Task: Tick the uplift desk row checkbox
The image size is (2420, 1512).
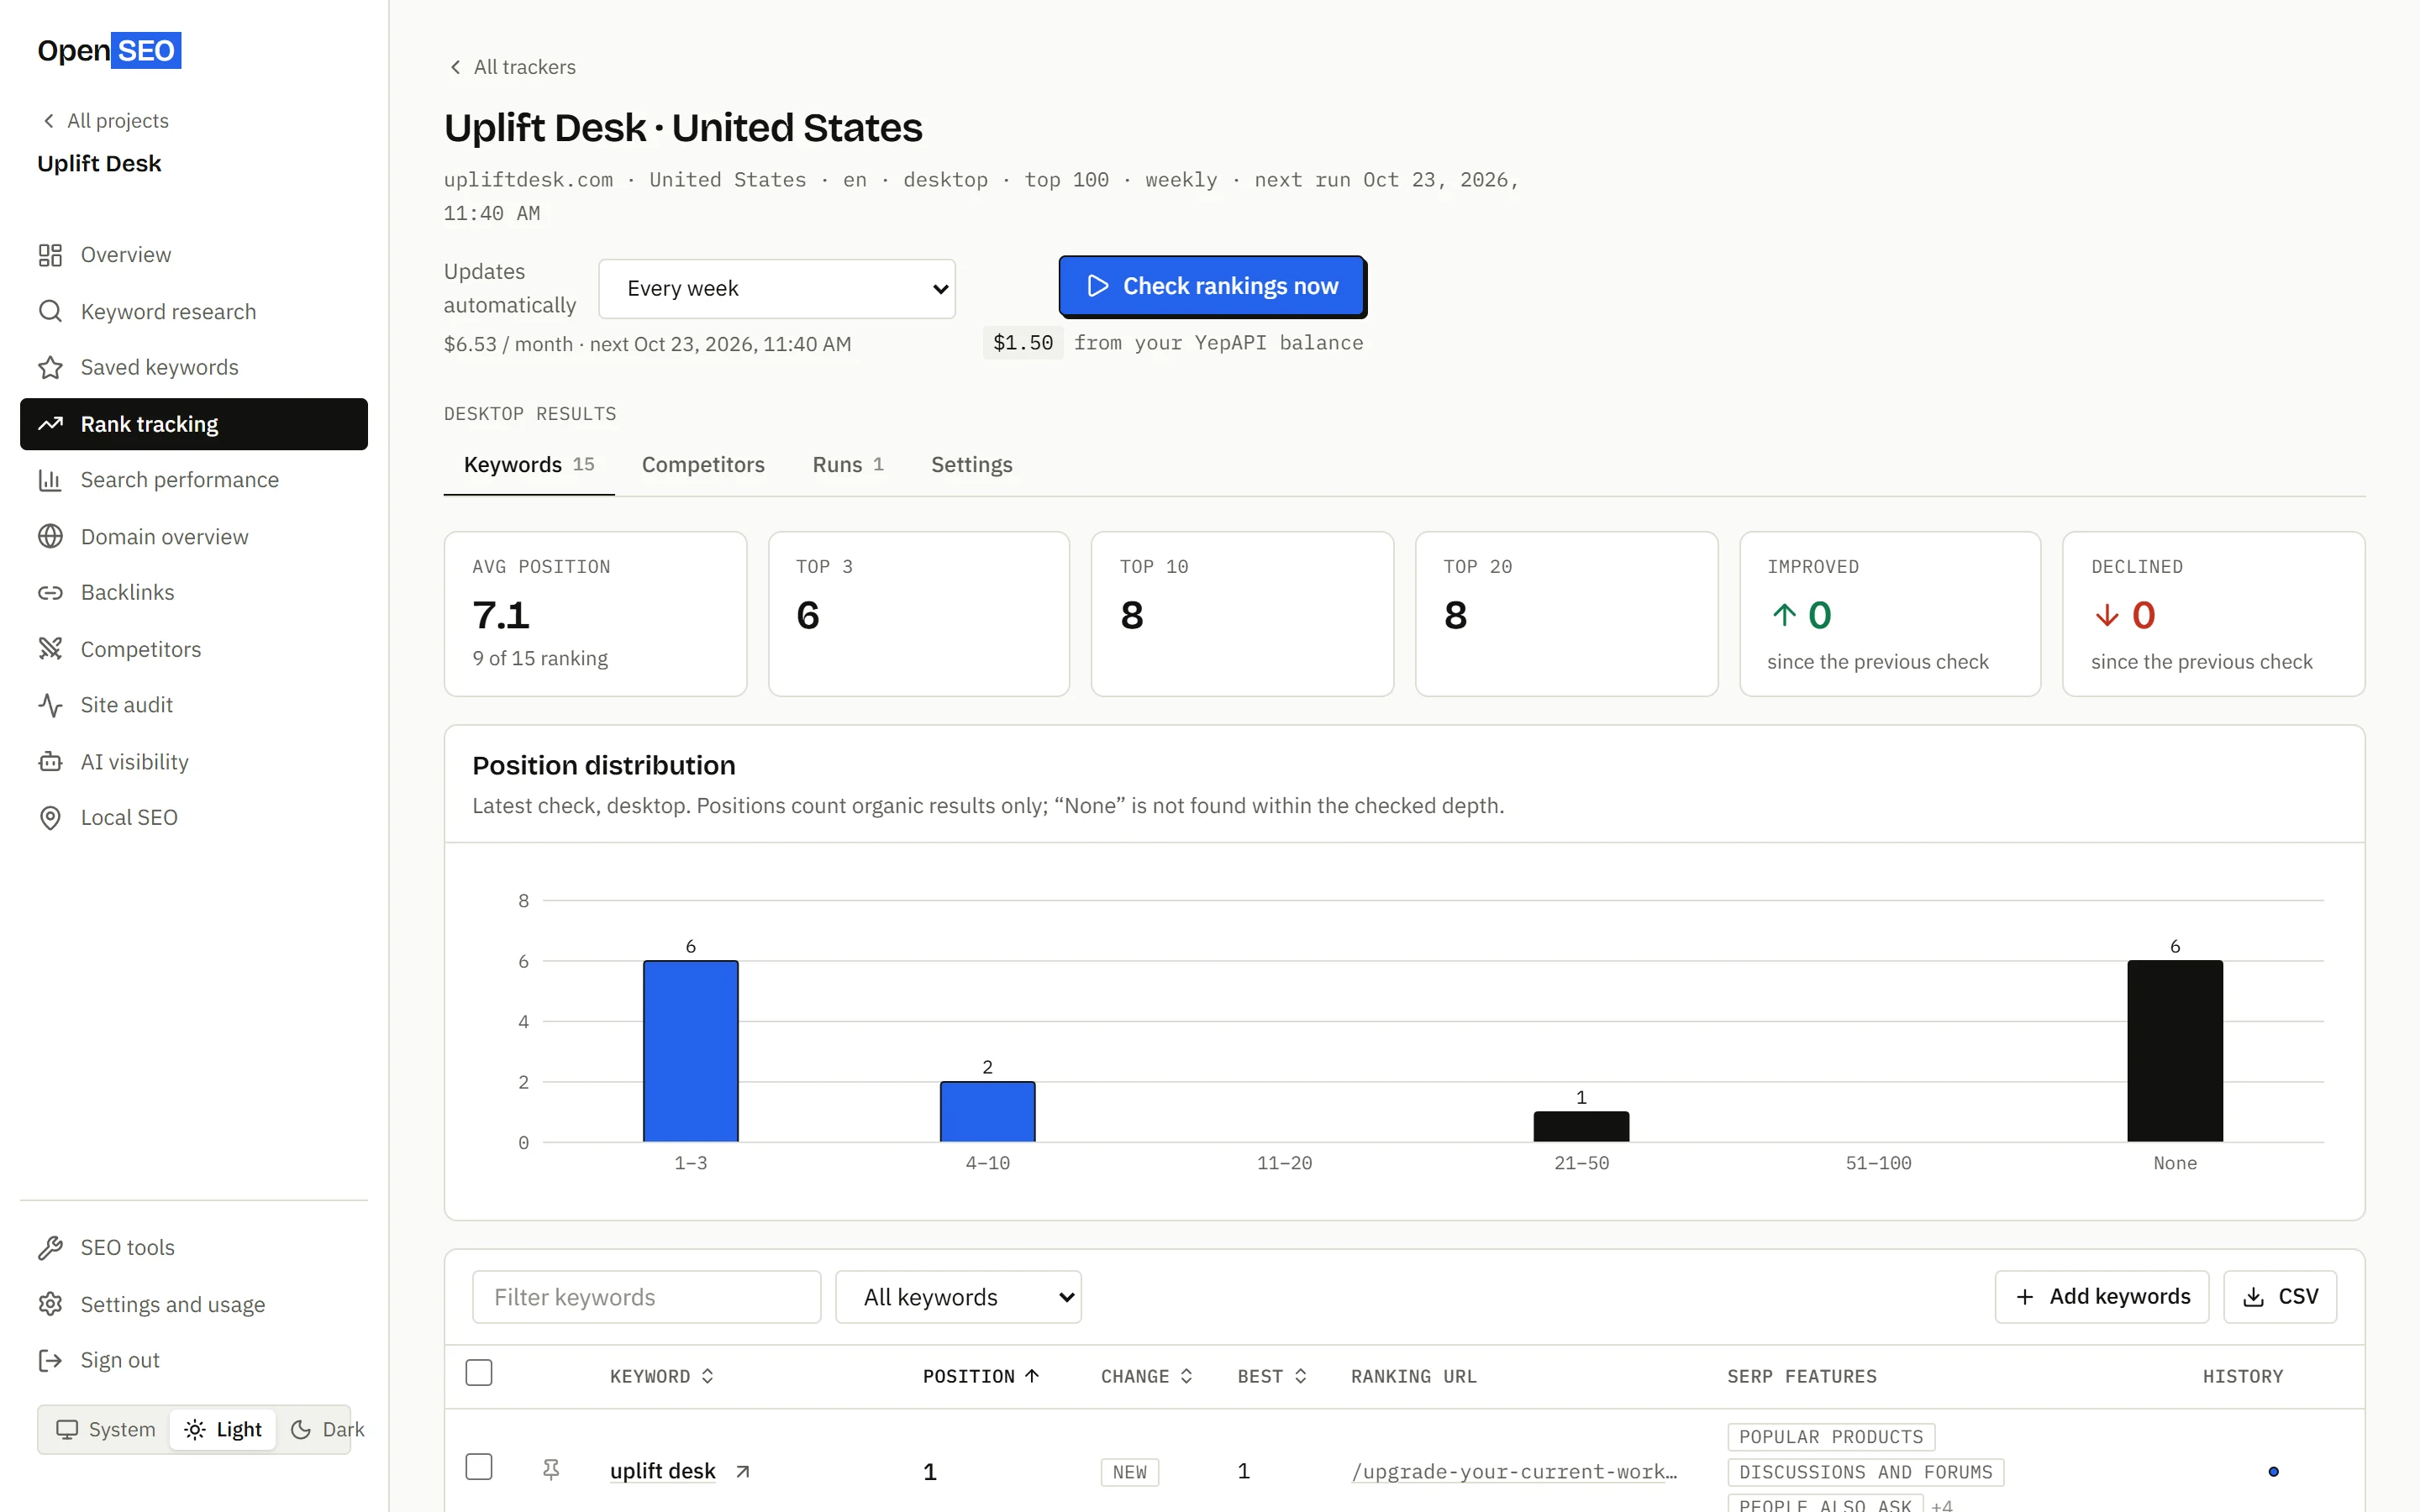Action: pos(479,1467)
